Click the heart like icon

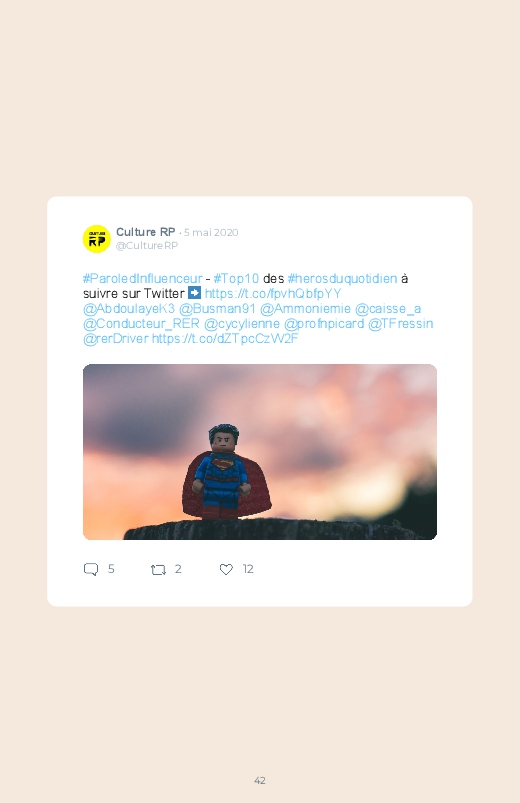[x=226, y=569]
